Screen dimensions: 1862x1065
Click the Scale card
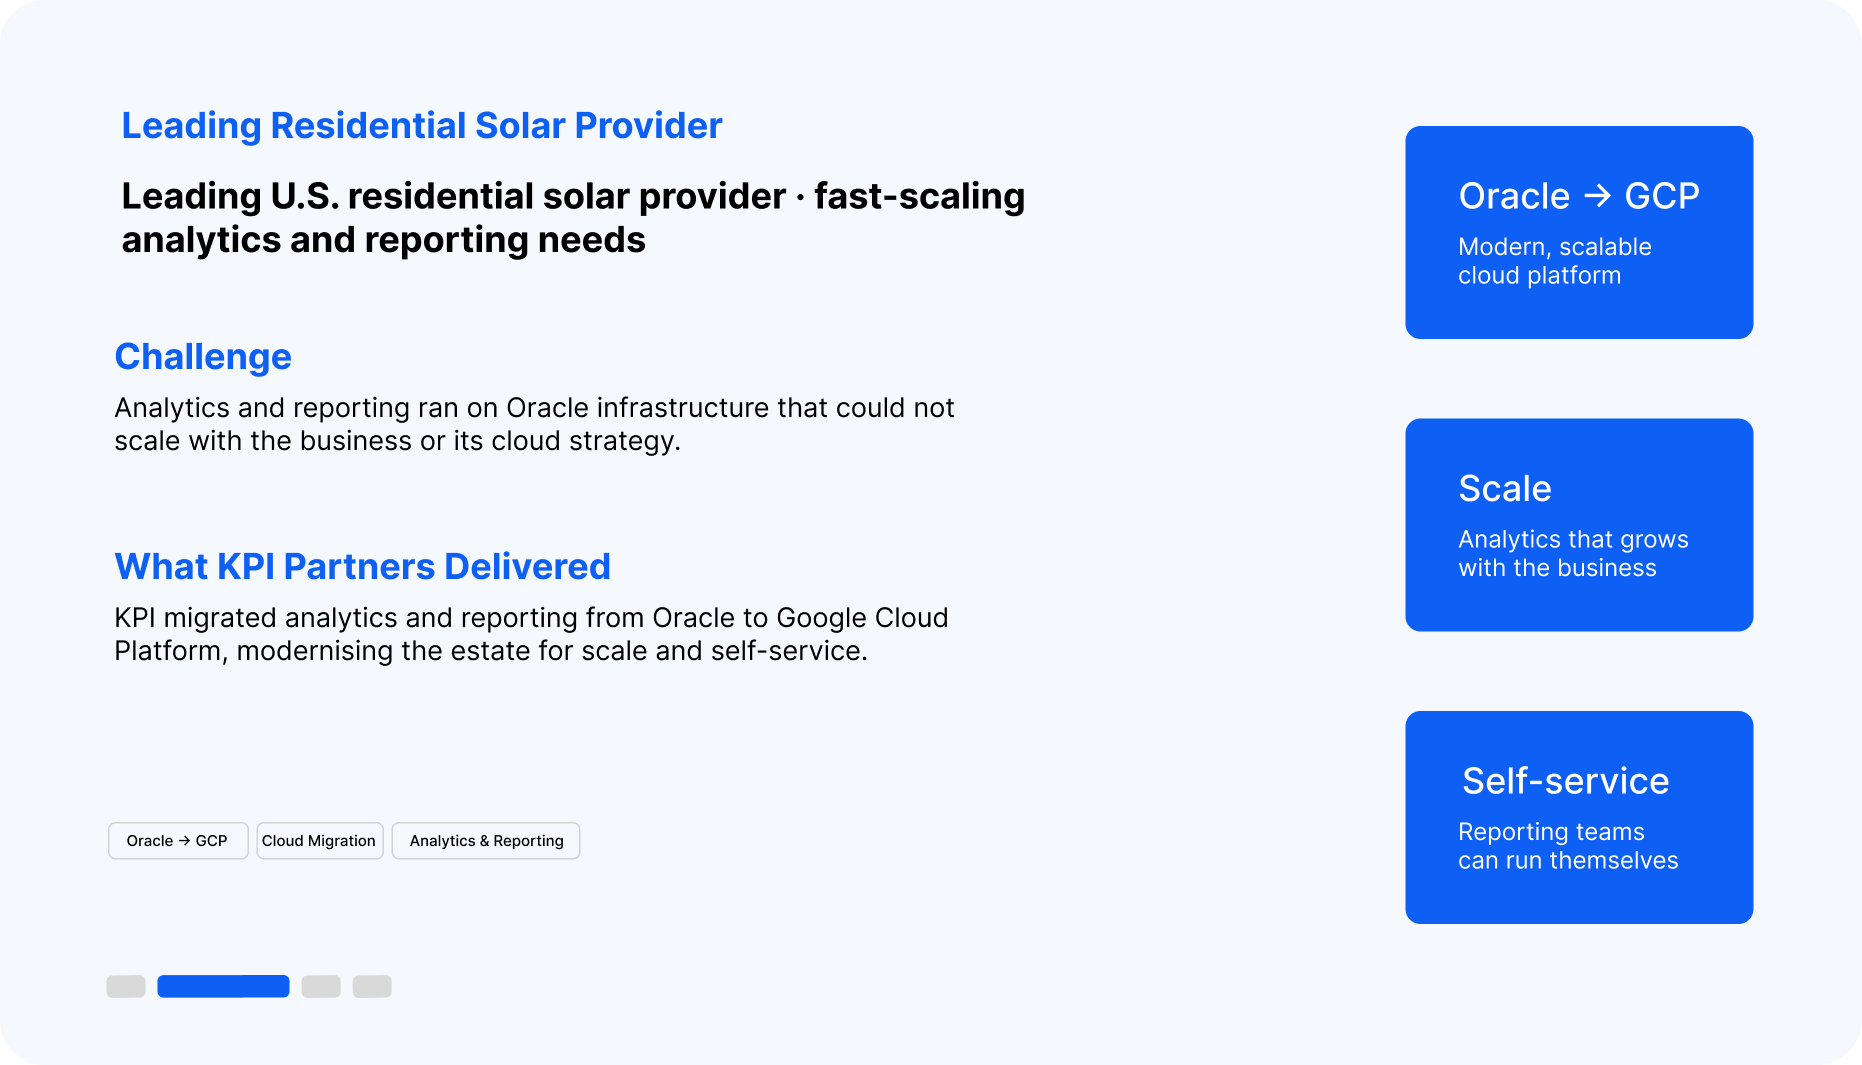coord(1579,525)
